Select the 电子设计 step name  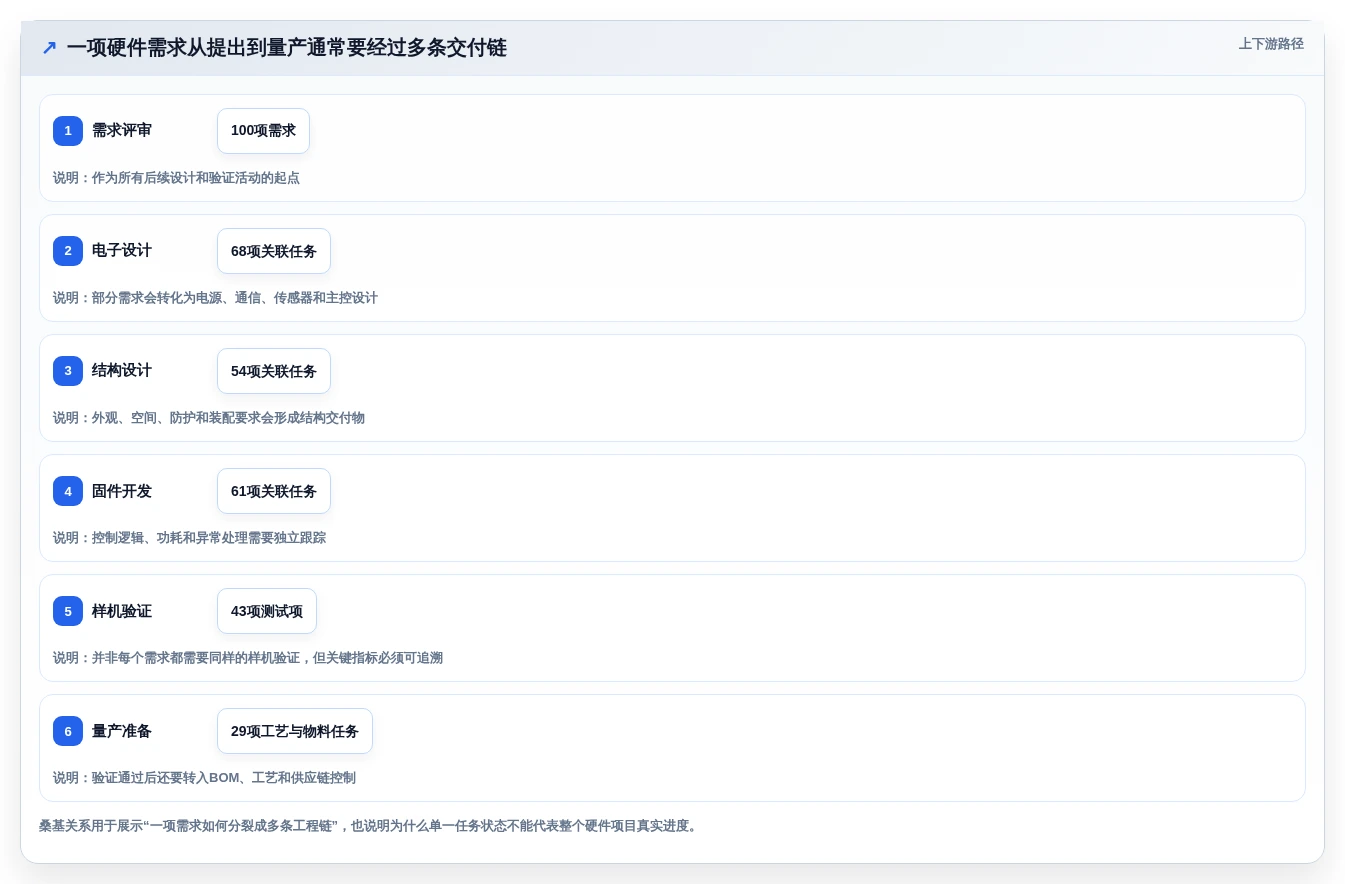[122, 251]
